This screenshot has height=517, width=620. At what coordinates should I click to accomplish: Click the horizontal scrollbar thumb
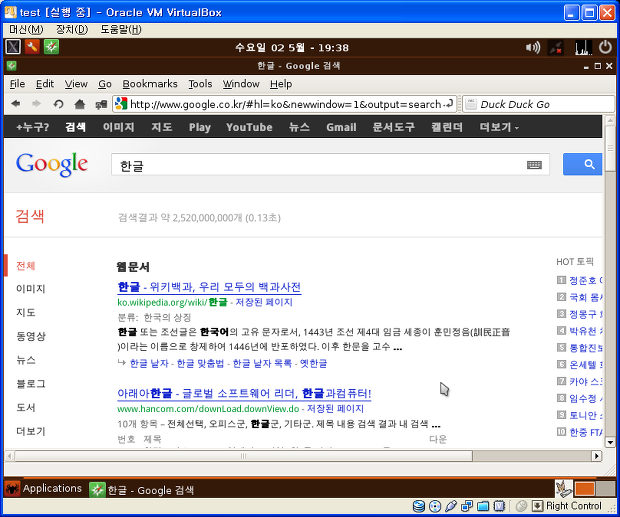243,456
